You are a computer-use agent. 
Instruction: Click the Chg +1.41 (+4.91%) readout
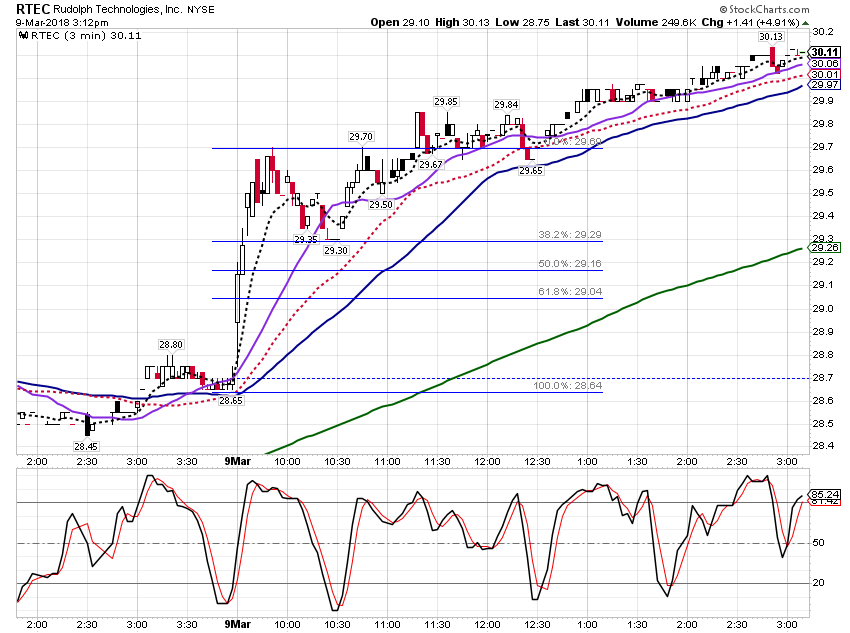[750, 22]
